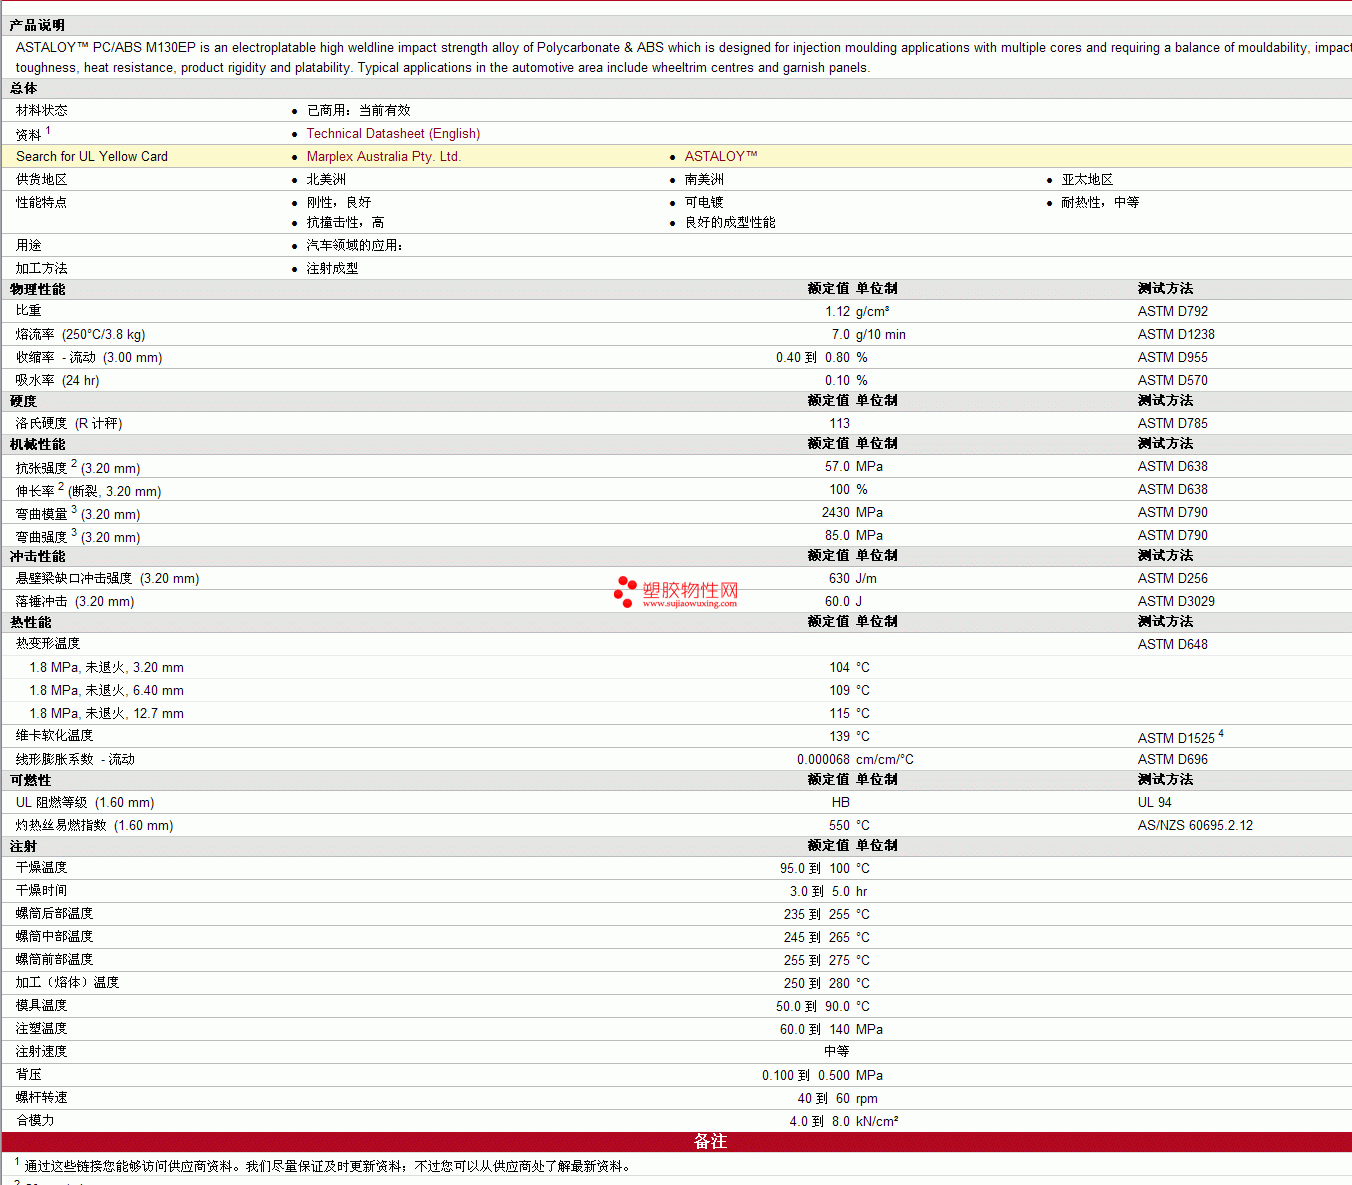
Task: Select the 材料状态 row label
Action: click(x=42, y=110)
